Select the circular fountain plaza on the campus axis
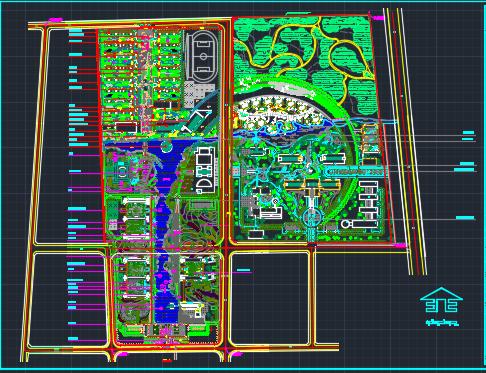486x373 pixels. [x=313, y=218]
